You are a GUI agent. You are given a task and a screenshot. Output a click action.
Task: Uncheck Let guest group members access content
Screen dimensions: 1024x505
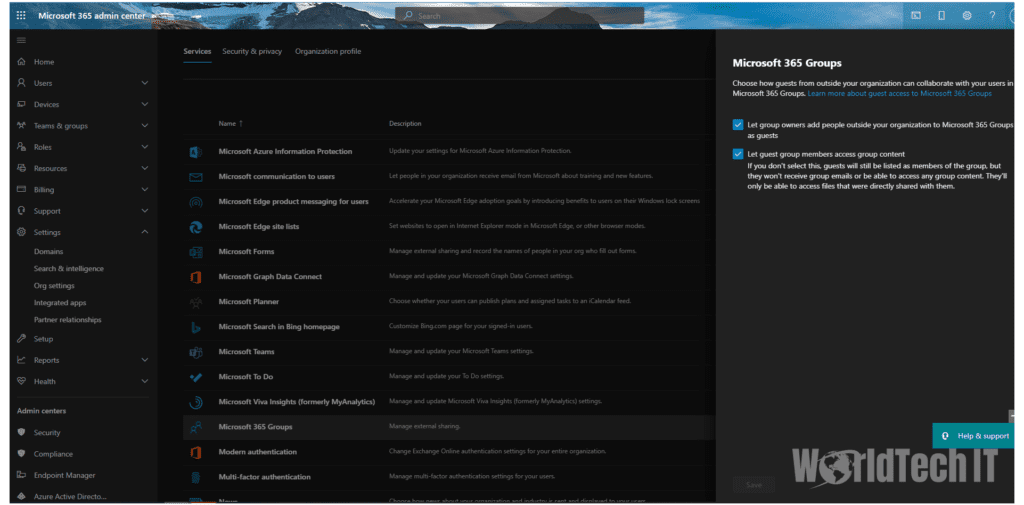738,154
